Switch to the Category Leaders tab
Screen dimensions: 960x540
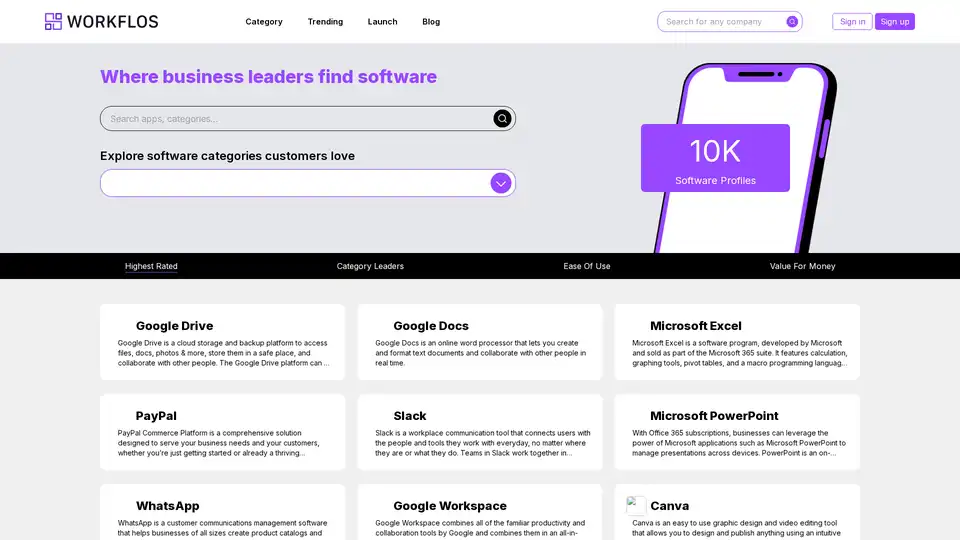[370, 266]
